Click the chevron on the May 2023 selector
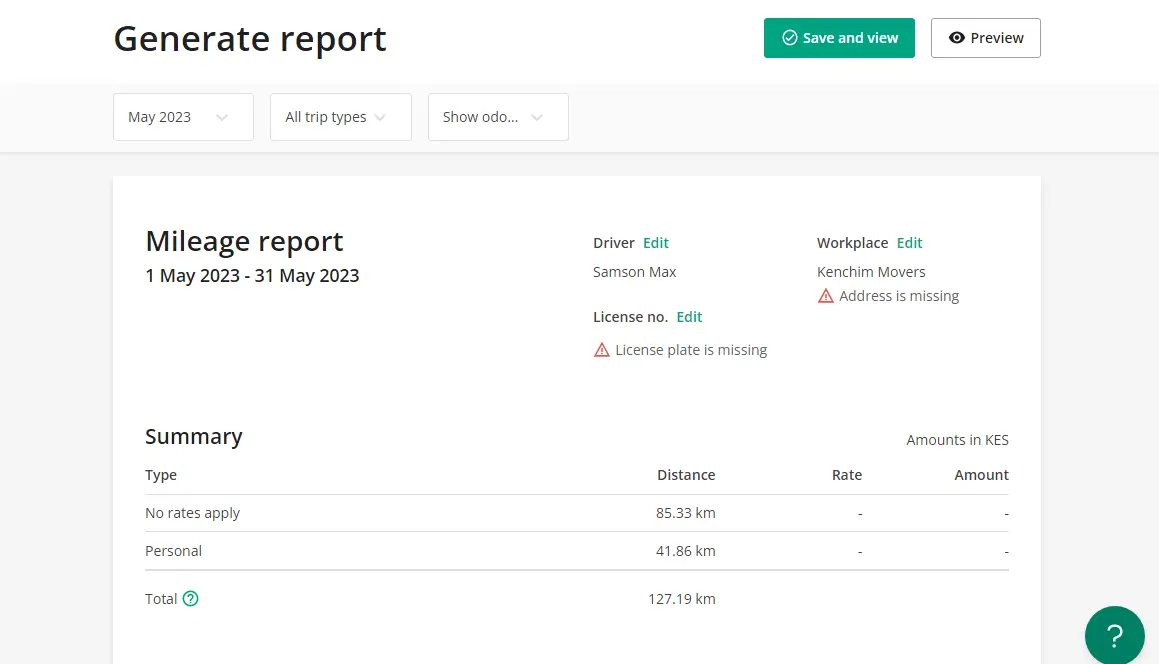 (221, 117)
